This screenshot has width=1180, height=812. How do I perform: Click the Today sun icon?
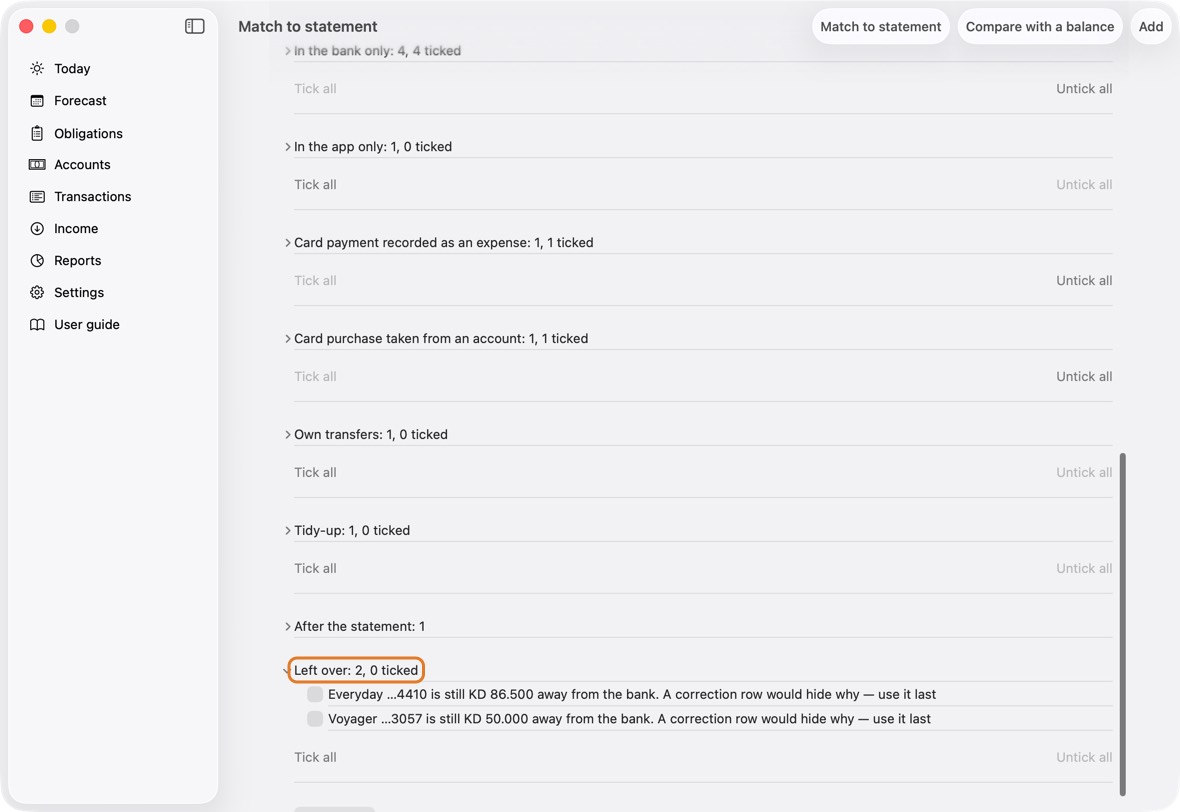[37, 68]
